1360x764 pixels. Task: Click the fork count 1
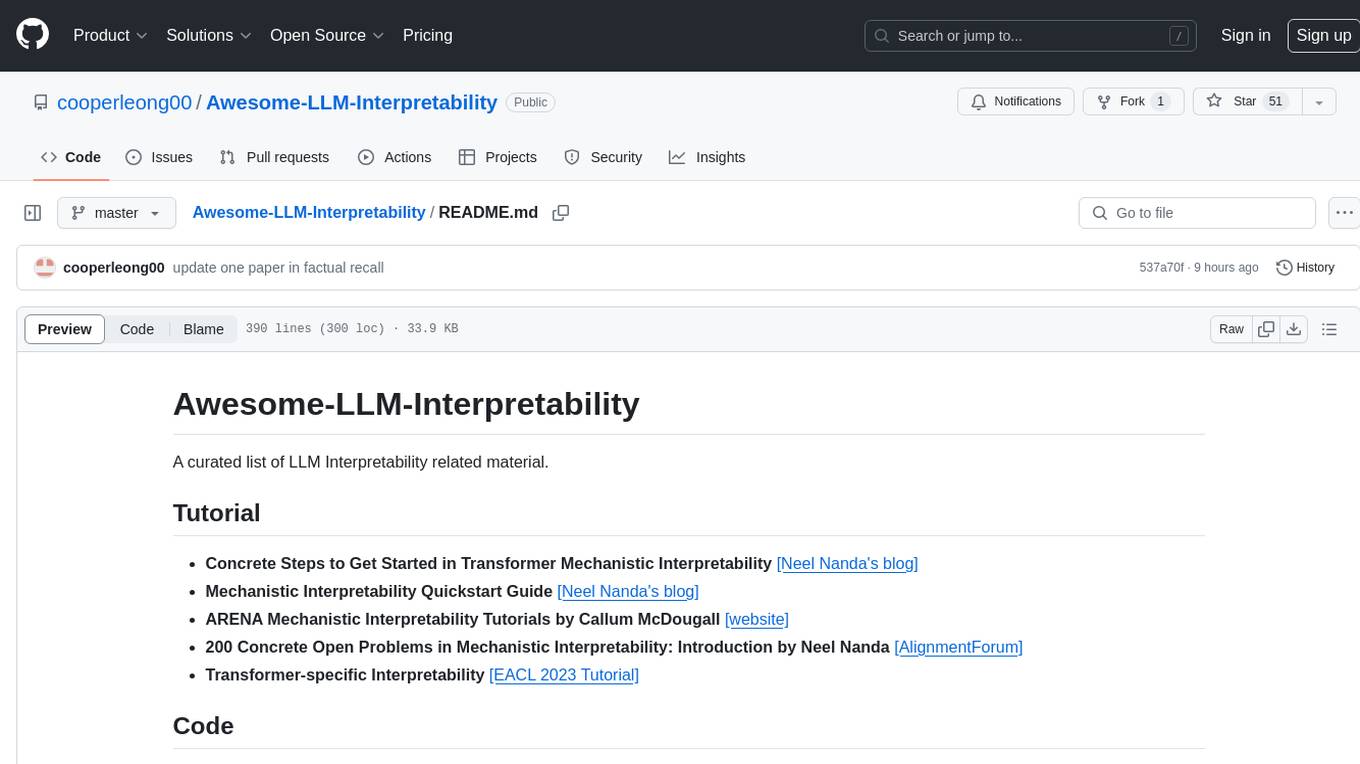point(1160,102)
